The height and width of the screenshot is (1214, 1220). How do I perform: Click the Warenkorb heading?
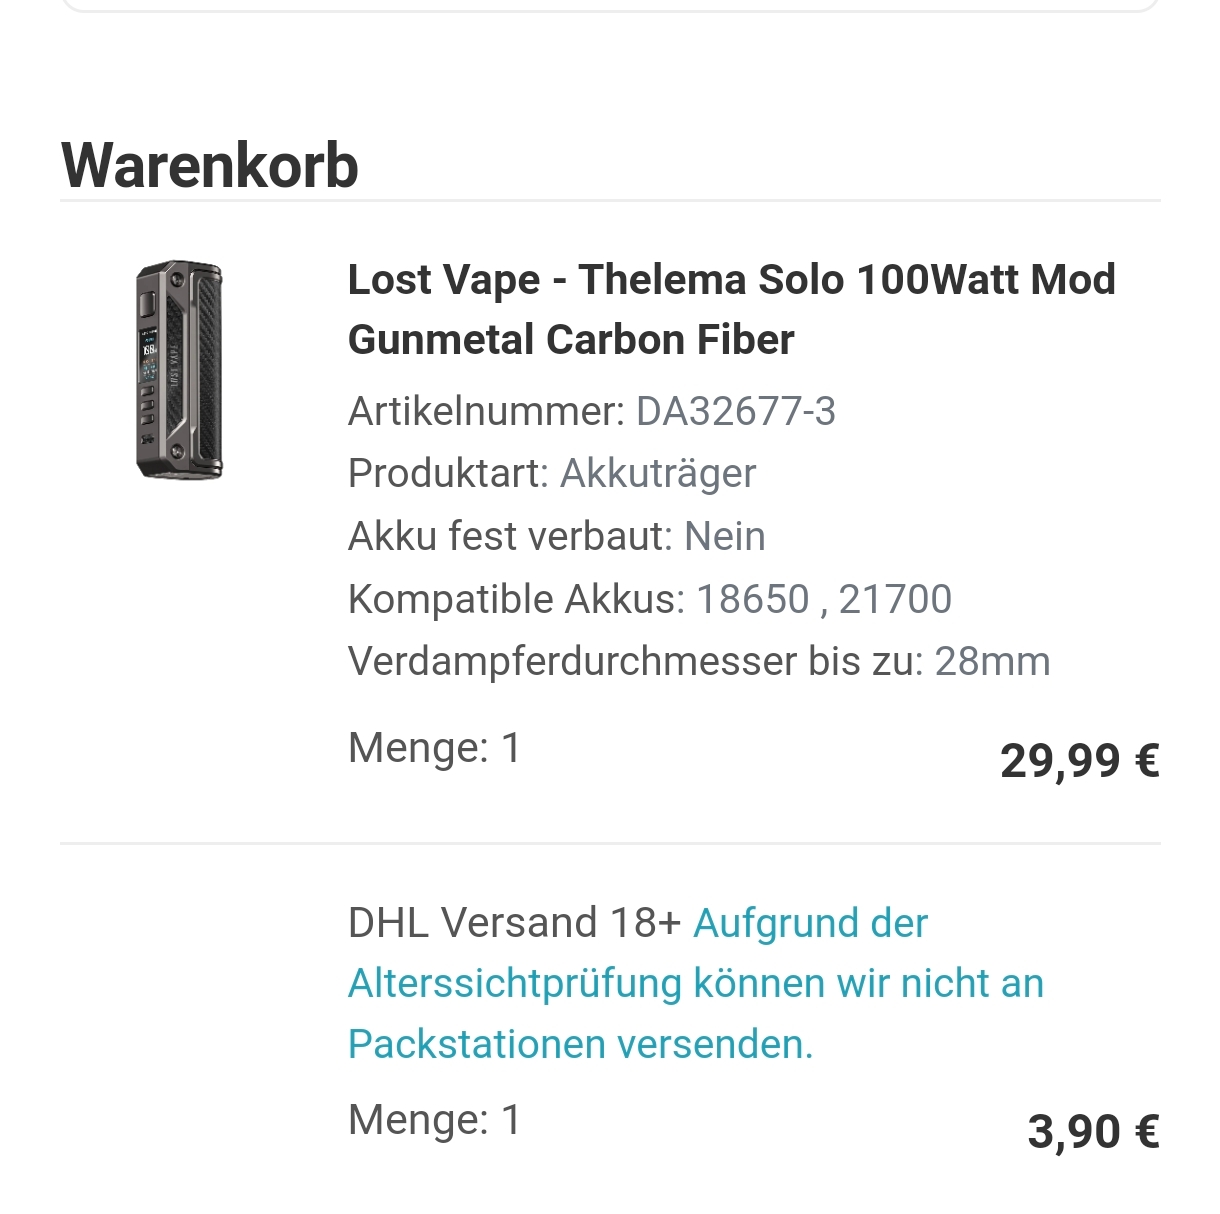[x=210, y=165]
